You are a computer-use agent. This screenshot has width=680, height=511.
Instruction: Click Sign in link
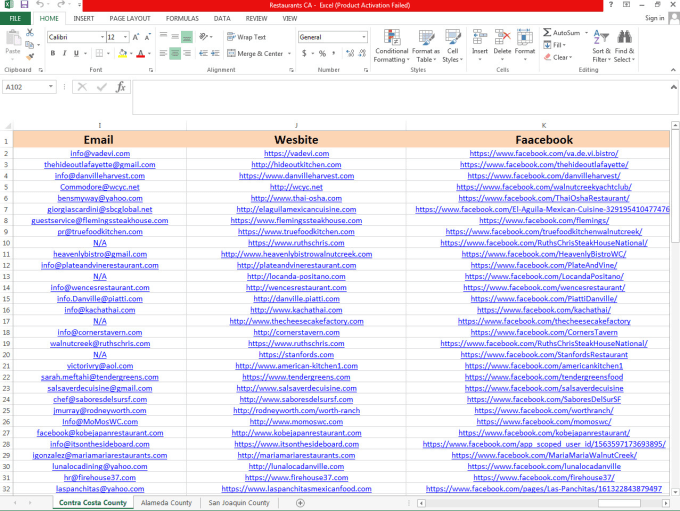pyautogui.click(x=654, y=18)
